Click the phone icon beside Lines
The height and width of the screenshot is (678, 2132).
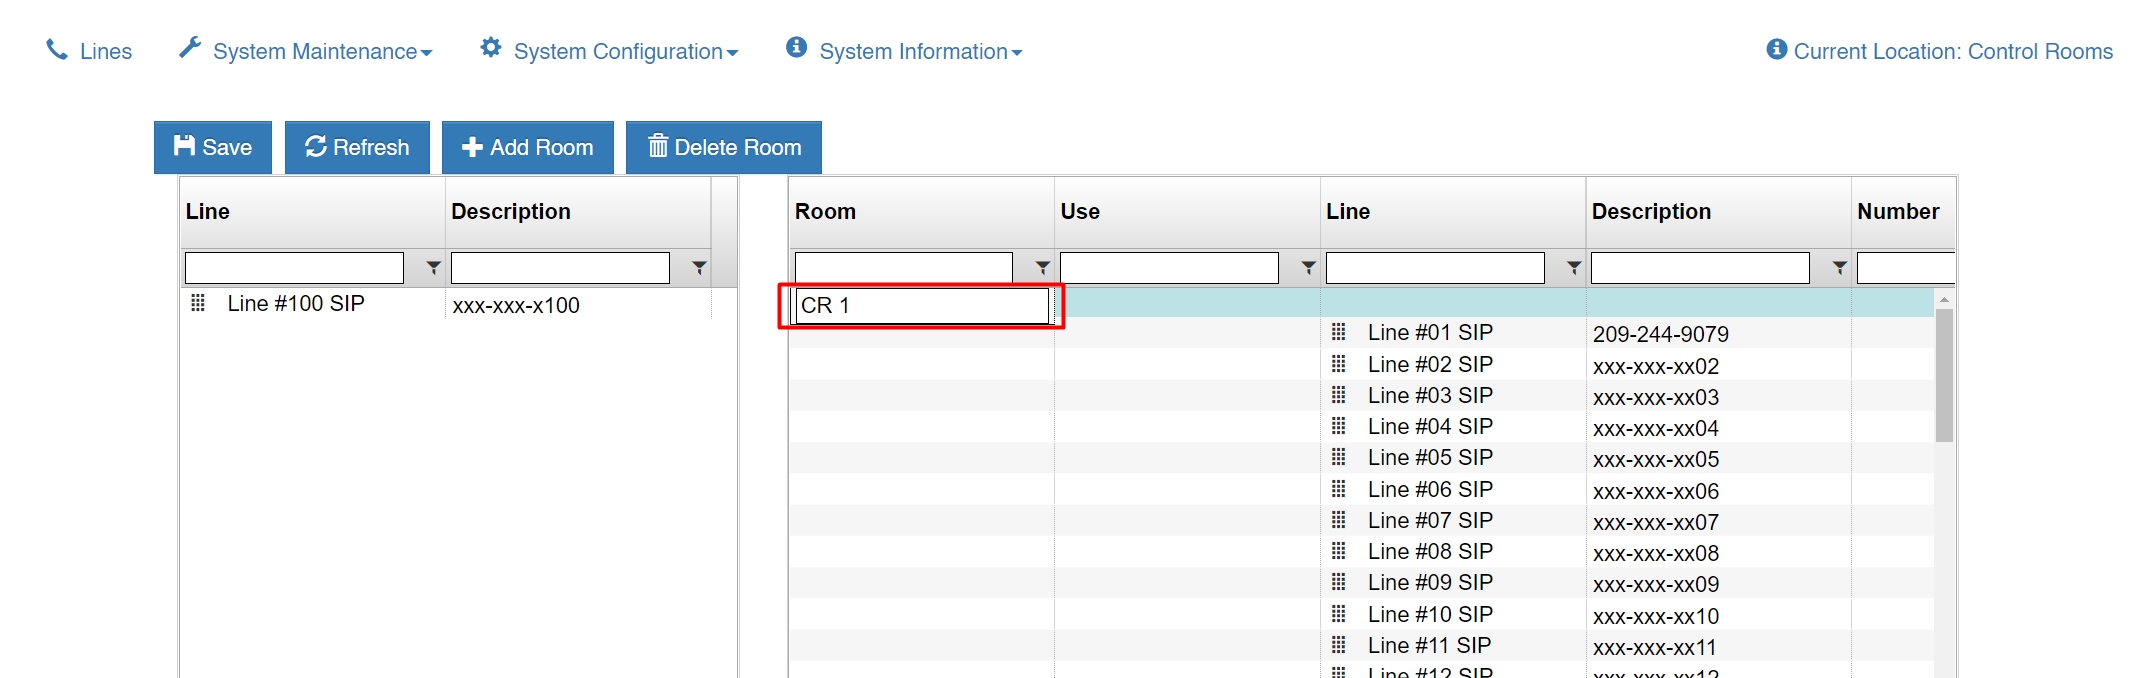pos(57,49)
